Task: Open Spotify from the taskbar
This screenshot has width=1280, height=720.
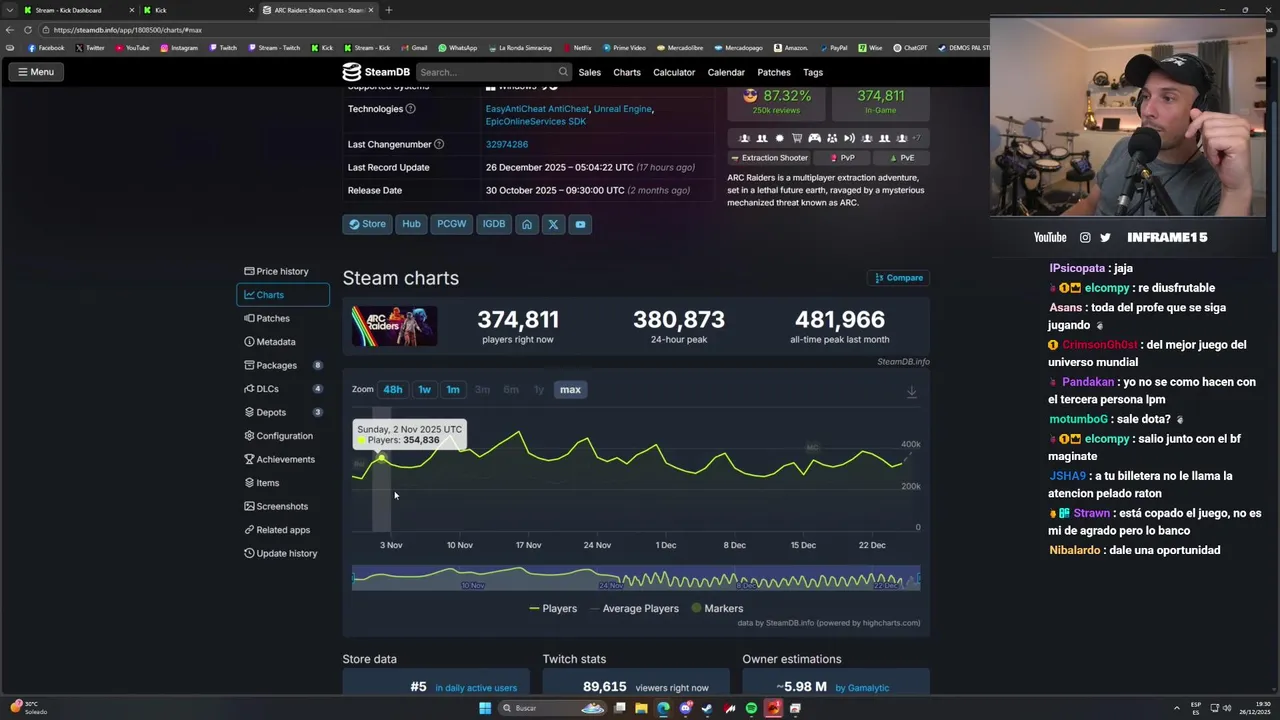Action: click(751, 708)
